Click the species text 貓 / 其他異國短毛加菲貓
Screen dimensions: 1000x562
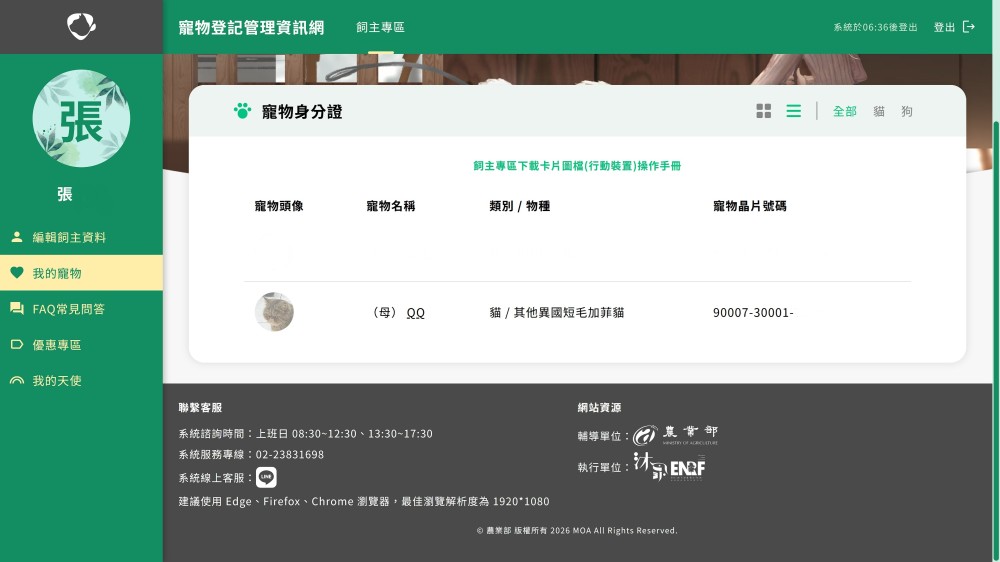(x=557, y=313)
